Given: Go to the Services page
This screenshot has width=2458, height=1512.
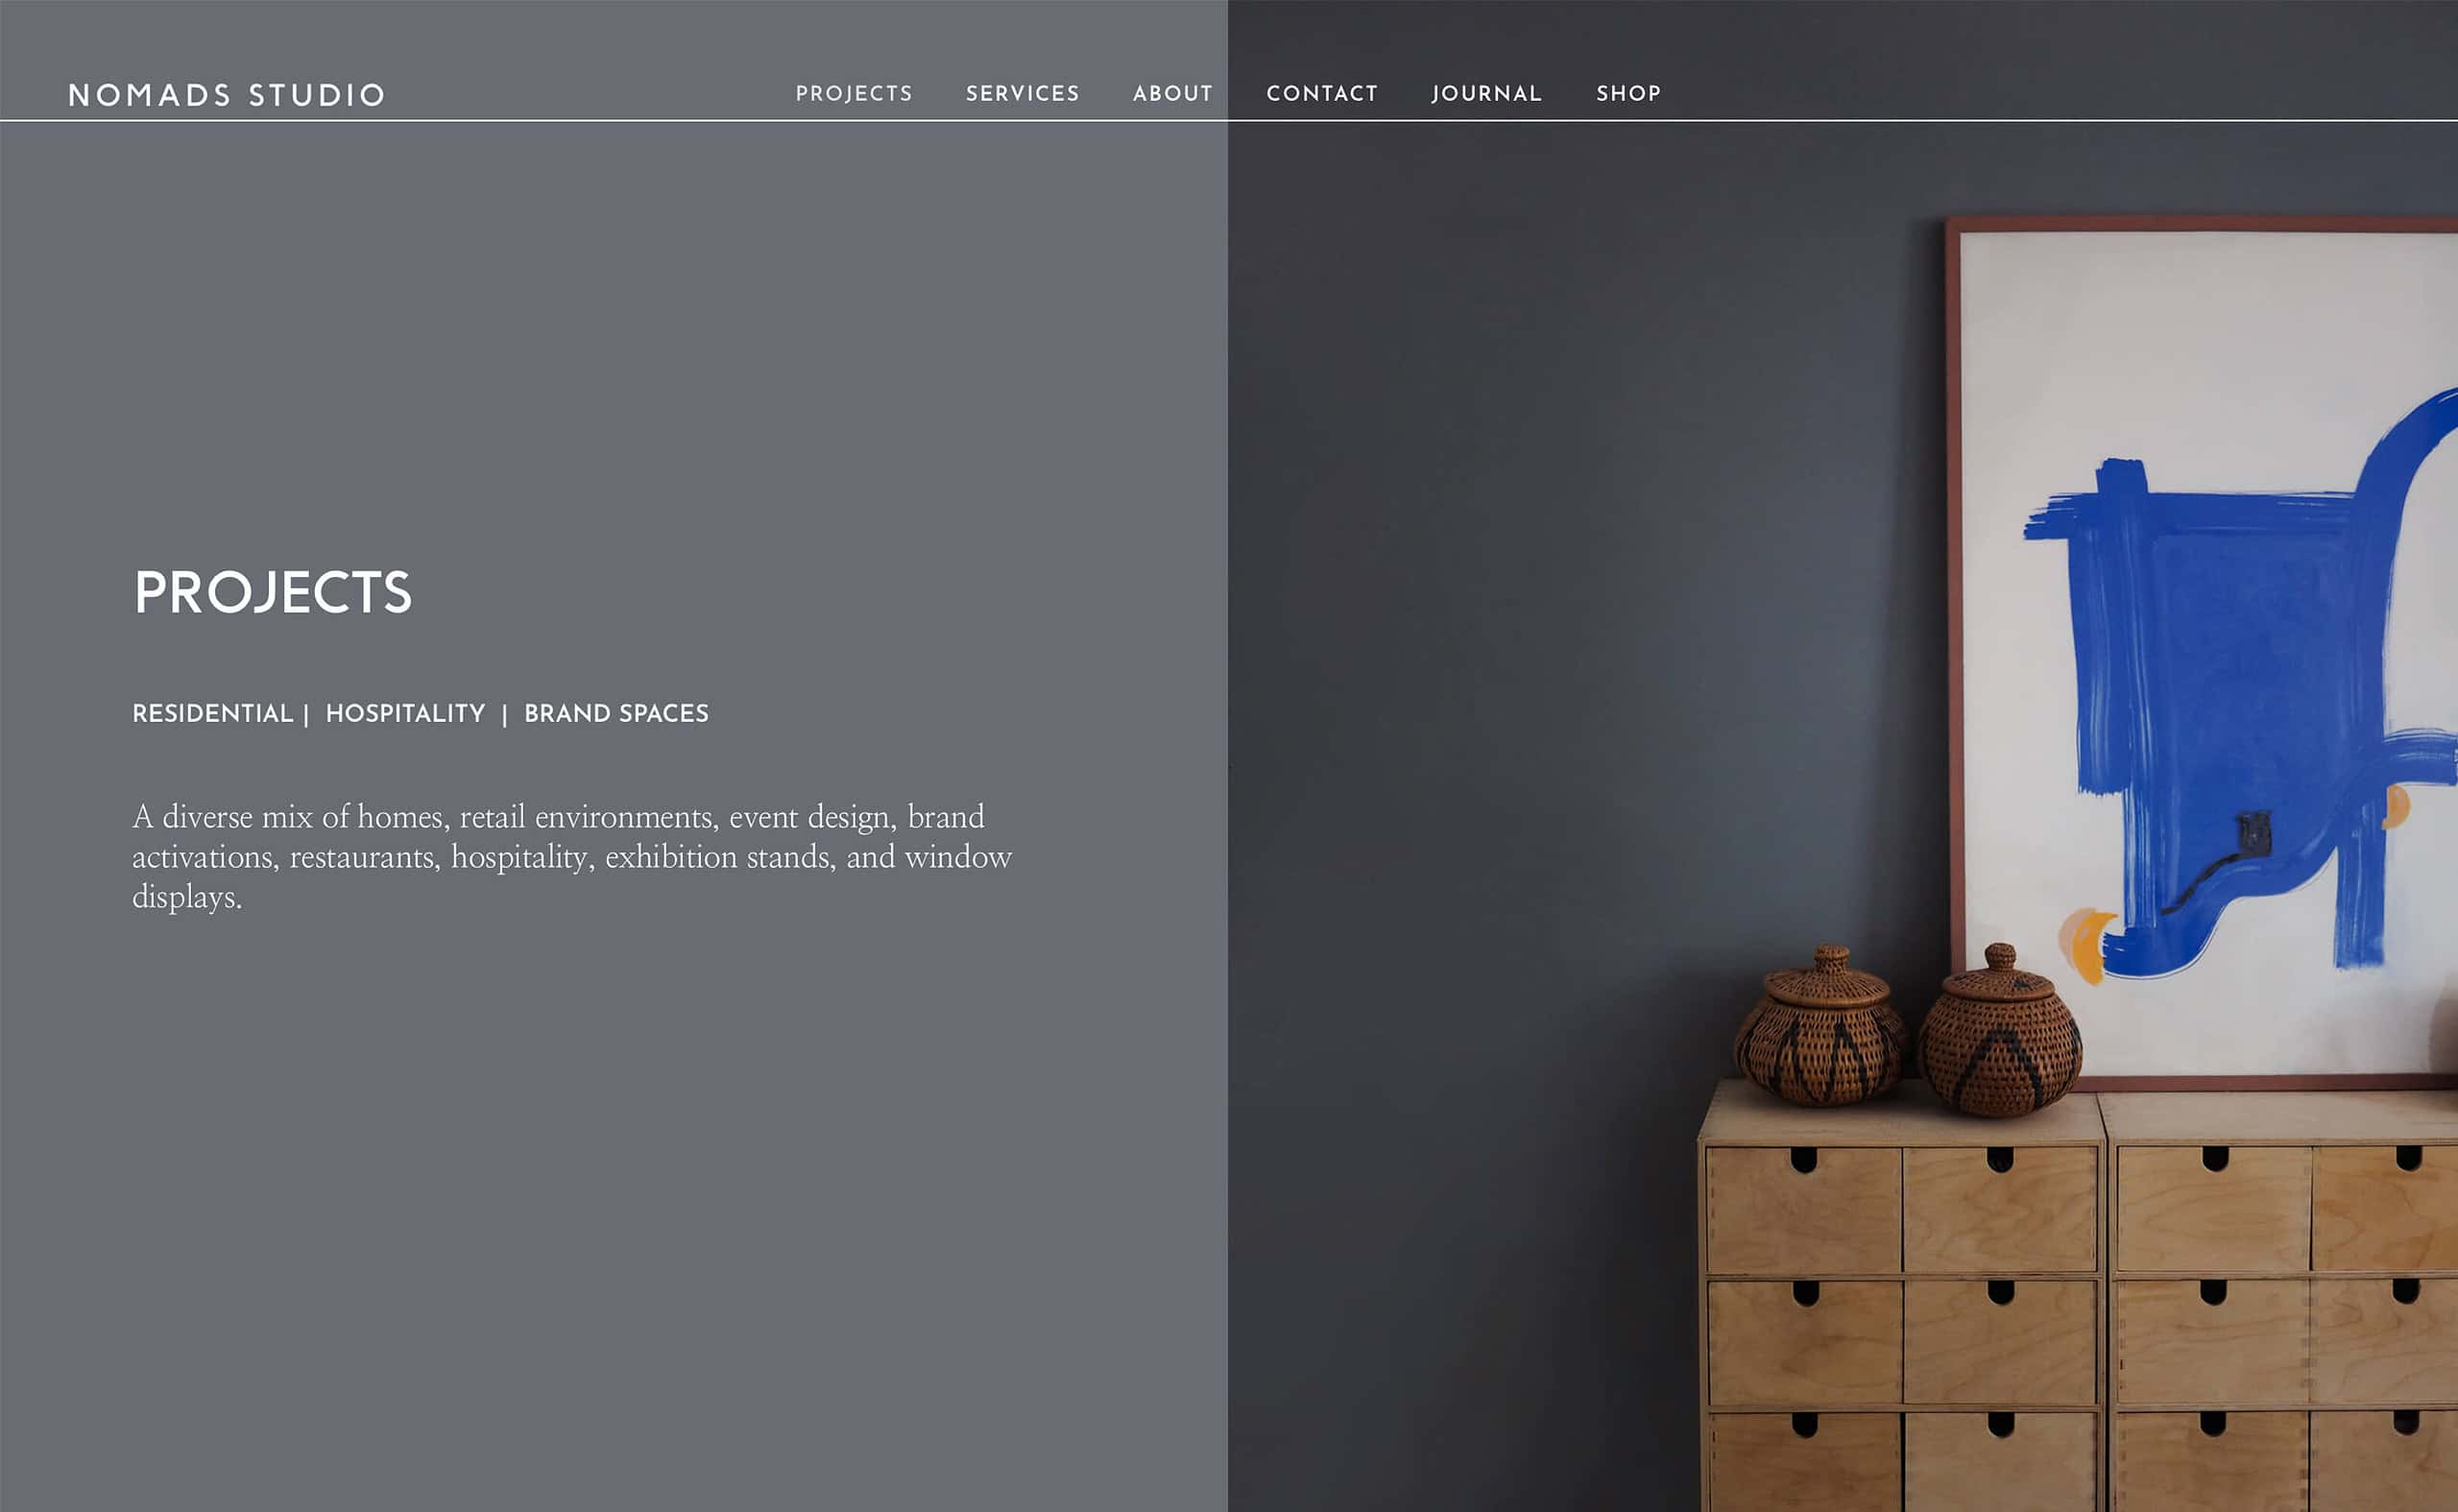Looking at the screenshot, I should tap(1022, 93).
